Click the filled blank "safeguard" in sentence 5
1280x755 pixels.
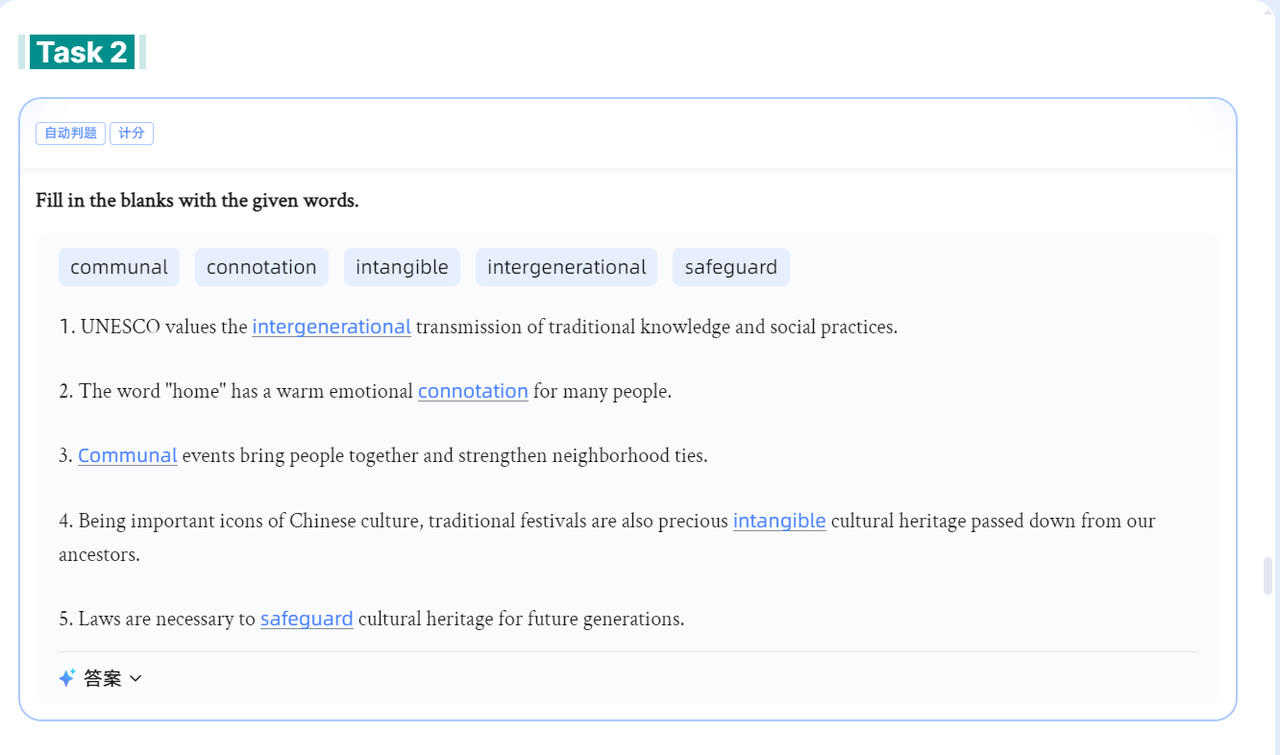click(x=307, y=619)
